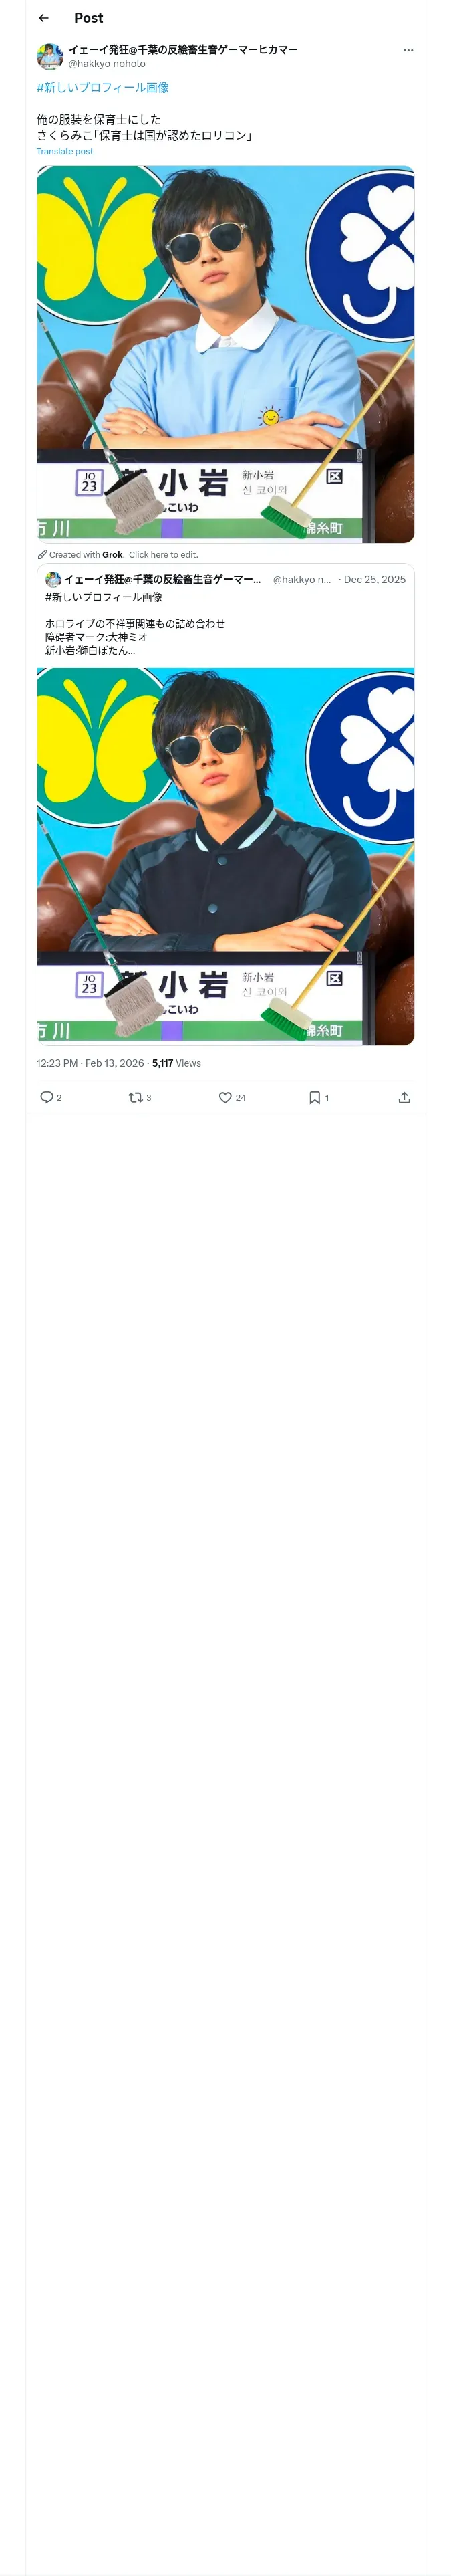451x2576 pixels.
Task: Go back using the arrow icon
Action: point(43,18)
